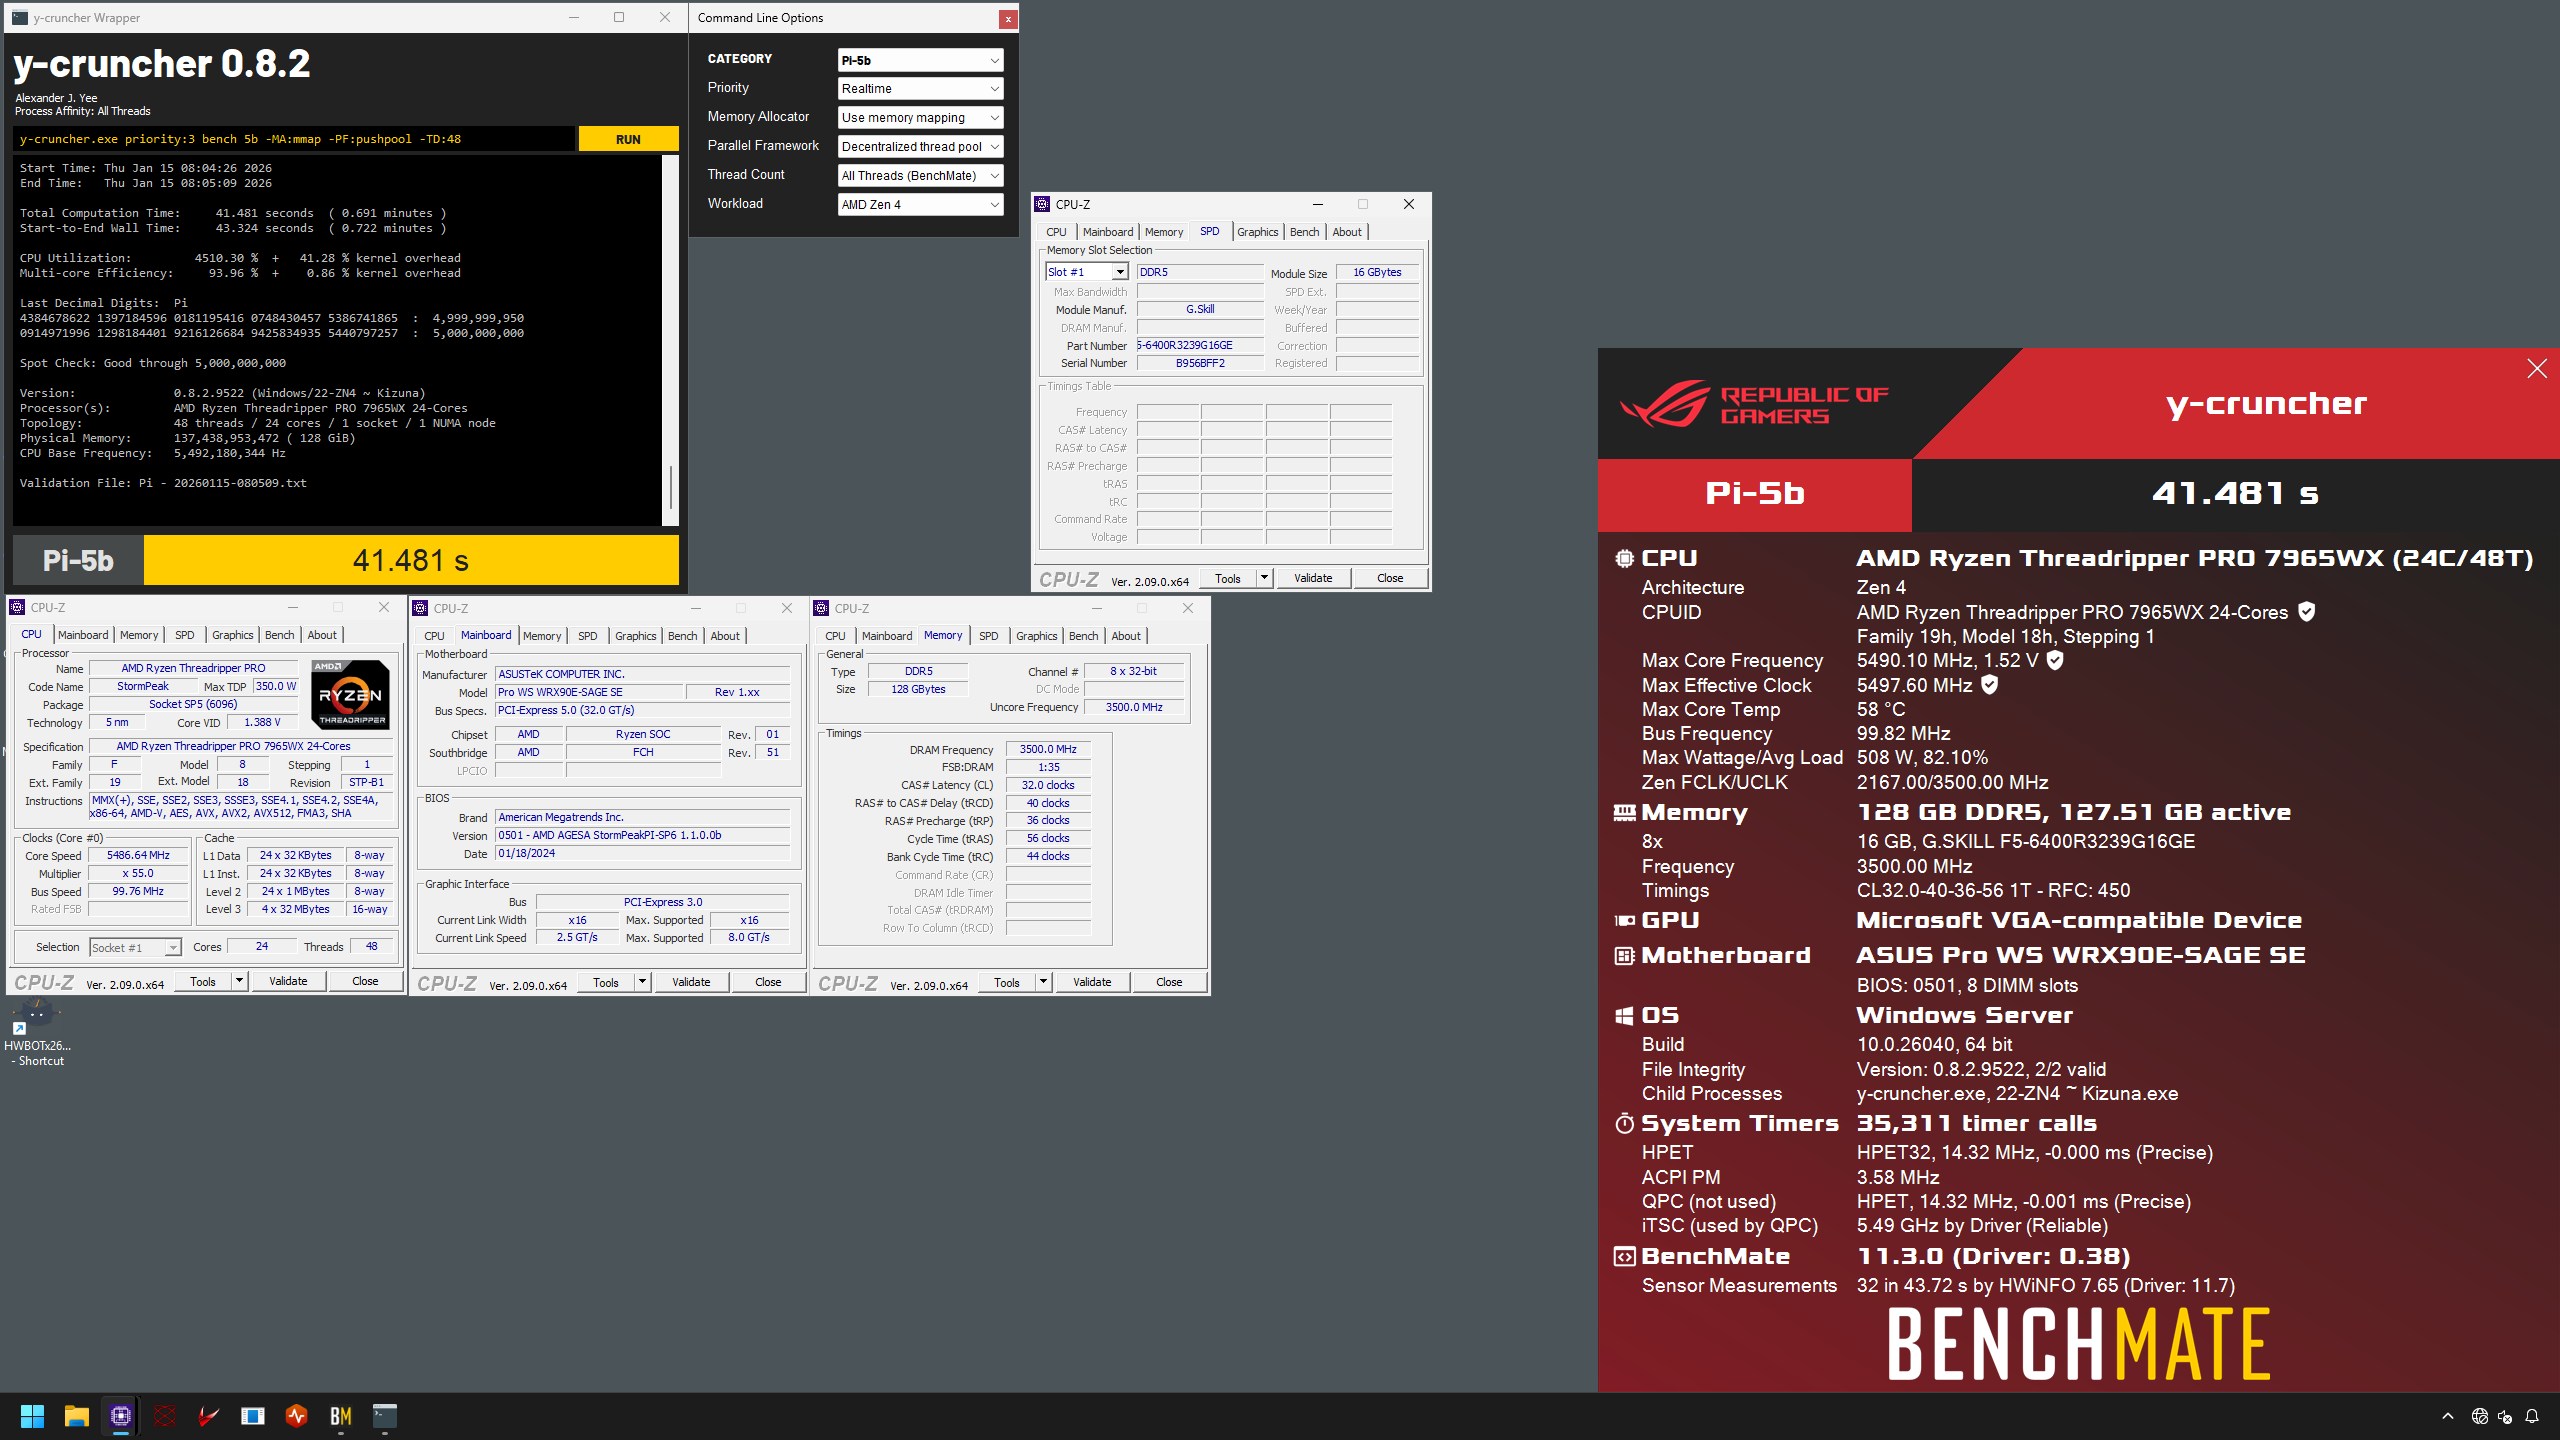
Task: Expand Tools arrow in CPU-Z Memory window
Action: tap(1043, 982)
